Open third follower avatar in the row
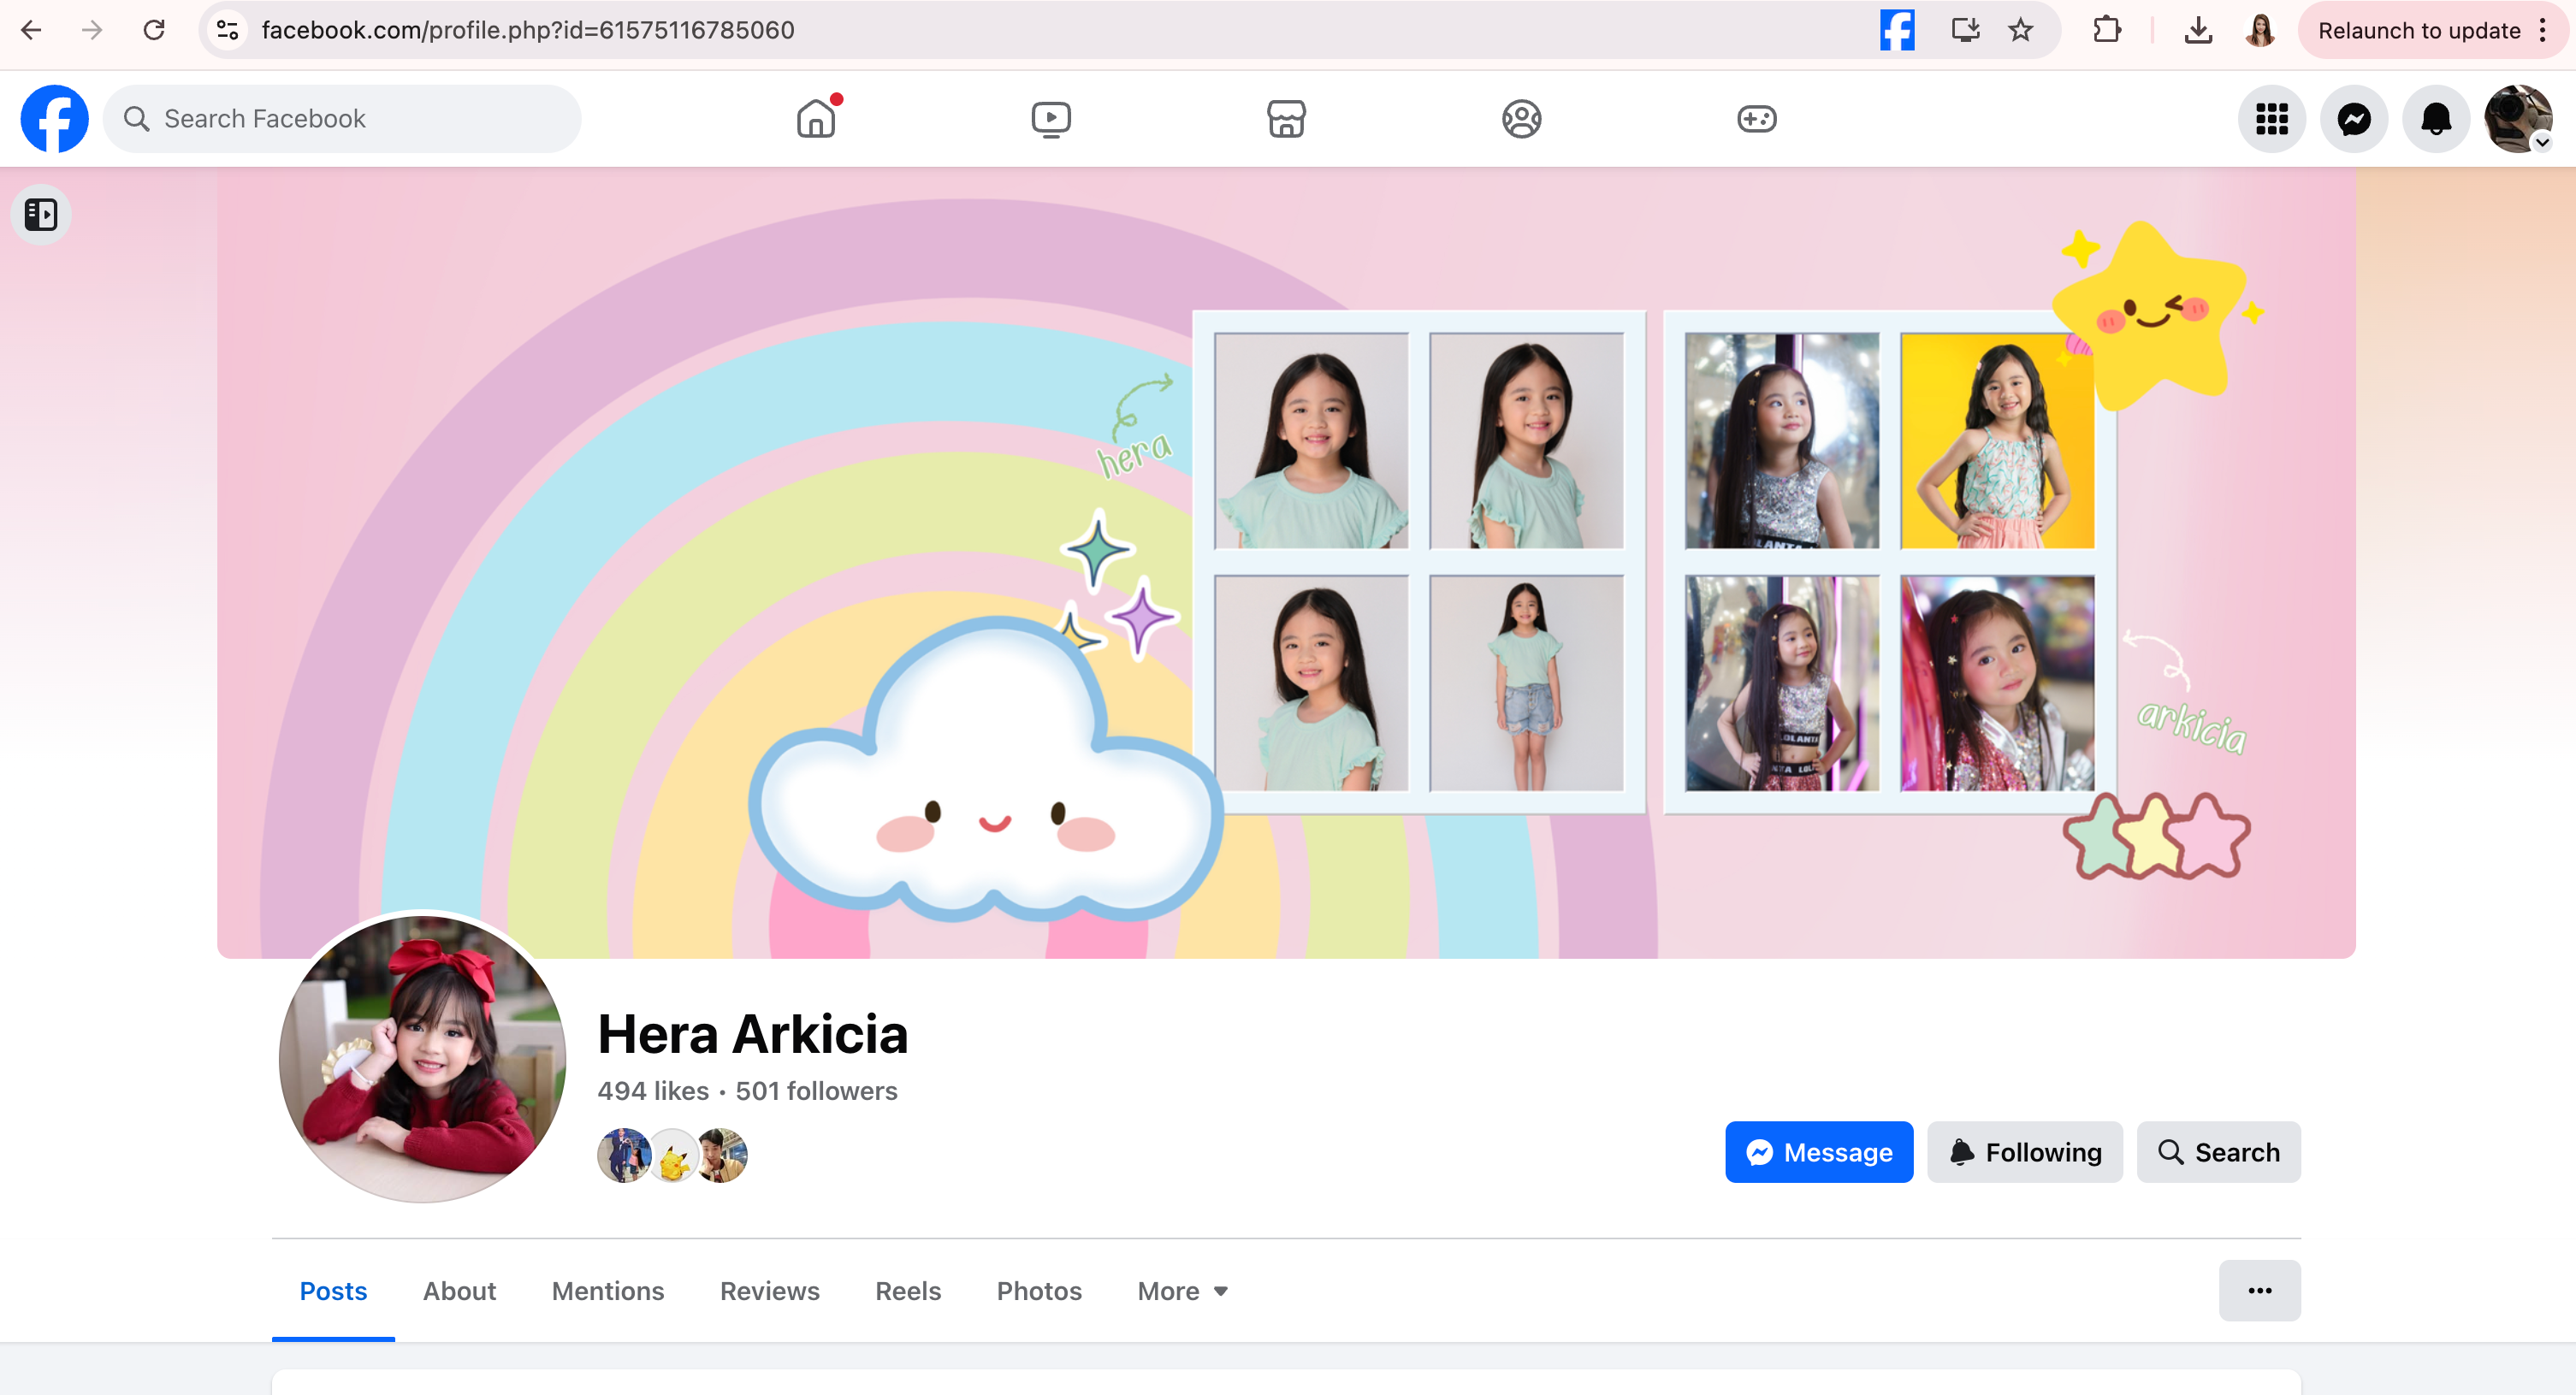Screen dimensions: 2576x1395 pyautogui.click(x=722, y=1155)
